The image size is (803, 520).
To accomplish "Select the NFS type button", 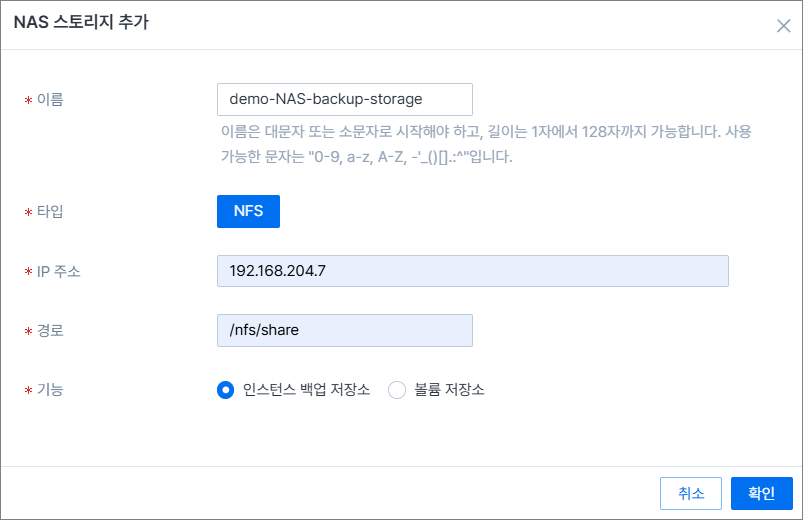I will [x=248, y=211].
